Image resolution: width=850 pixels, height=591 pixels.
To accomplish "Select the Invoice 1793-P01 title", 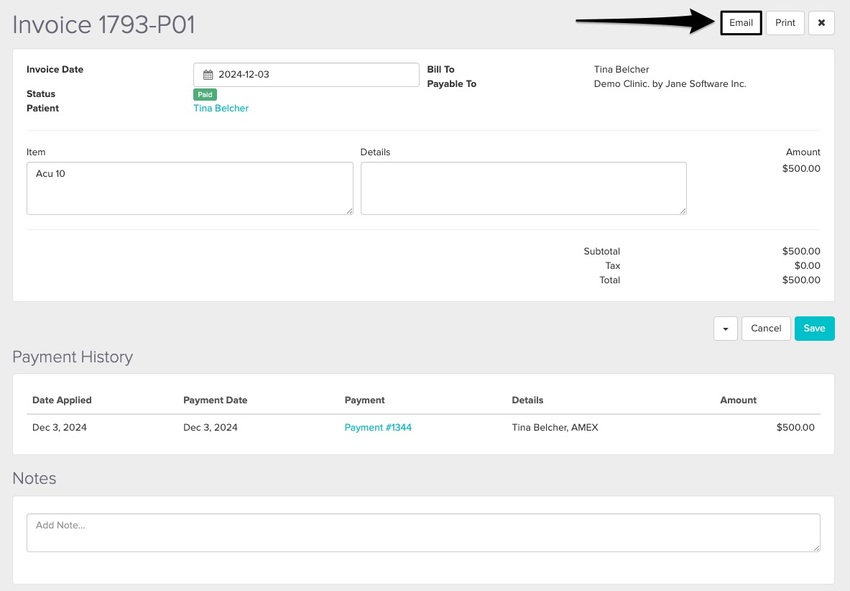I will click(104, 25).
